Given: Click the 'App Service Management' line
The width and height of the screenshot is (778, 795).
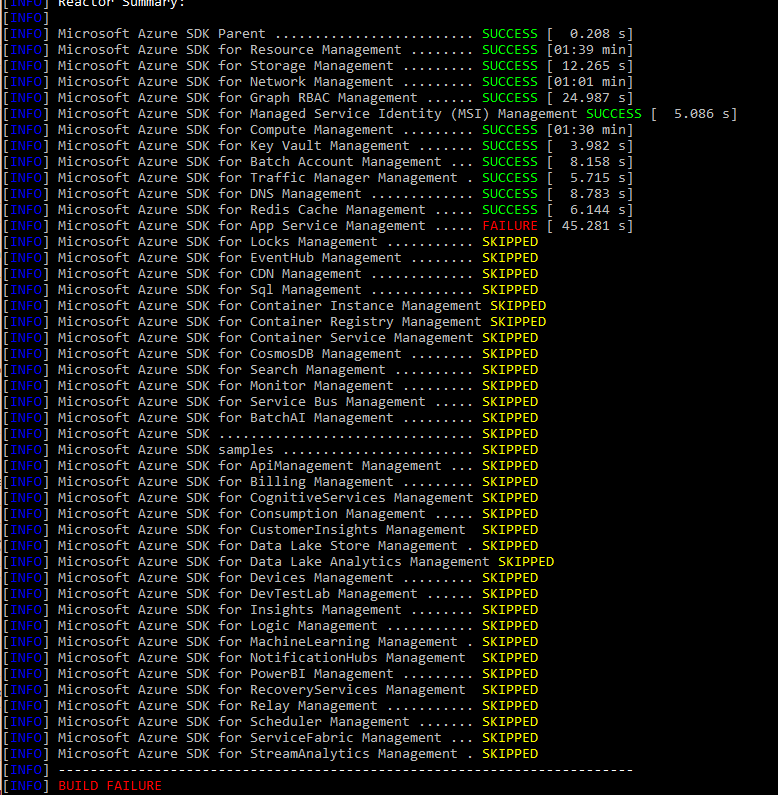Looking at the screenshot, I should coord(318,226).
